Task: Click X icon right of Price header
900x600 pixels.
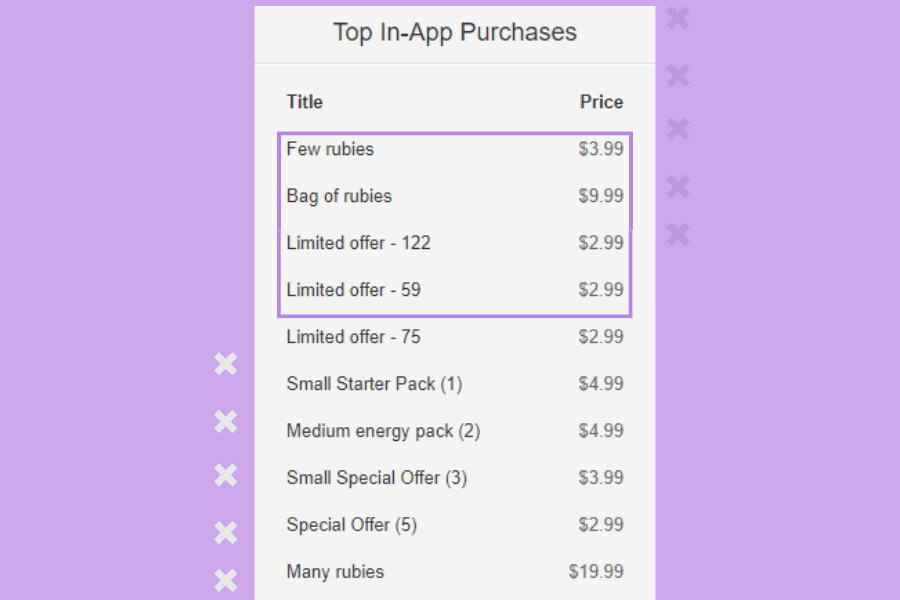Action: tap(678, 76)
